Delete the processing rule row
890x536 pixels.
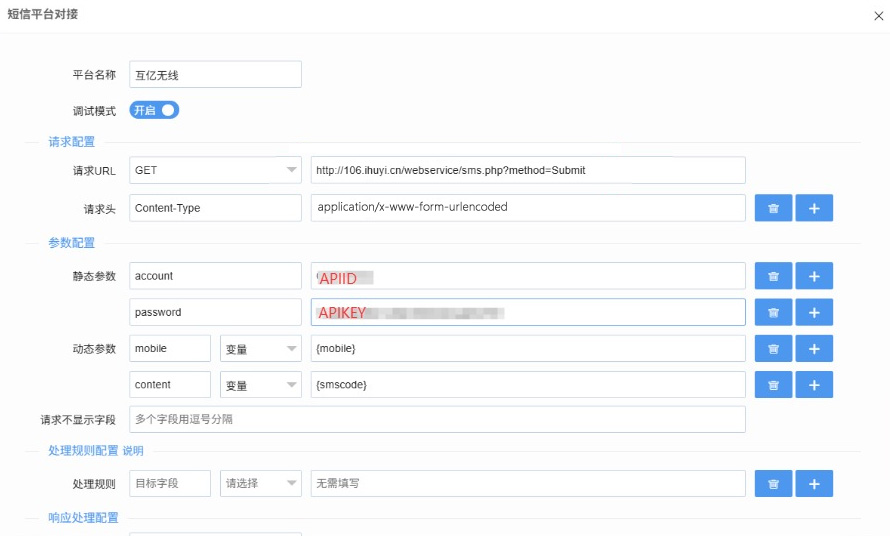[x=773, y=484]
